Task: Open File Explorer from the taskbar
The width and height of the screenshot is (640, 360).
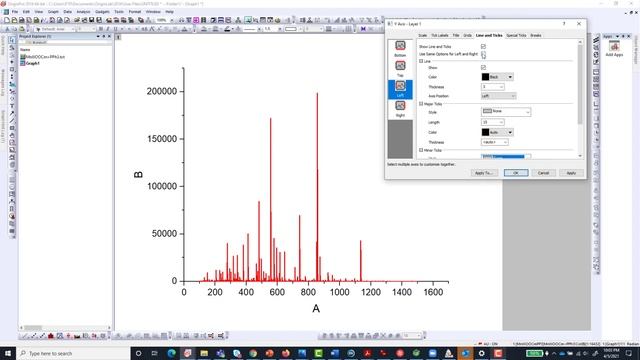Action: [x=204, y=353]
